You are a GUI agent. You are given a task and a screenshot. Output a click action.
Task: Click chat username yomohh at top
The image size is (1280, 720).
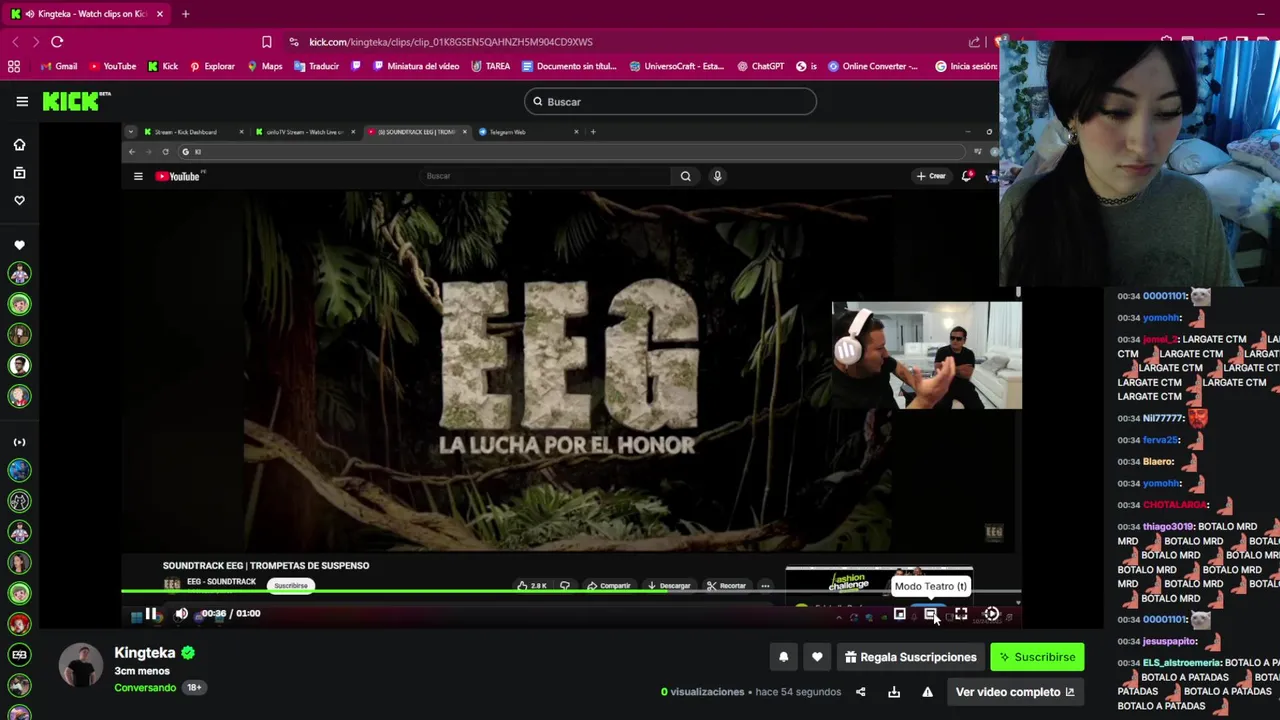point(1161,318)
